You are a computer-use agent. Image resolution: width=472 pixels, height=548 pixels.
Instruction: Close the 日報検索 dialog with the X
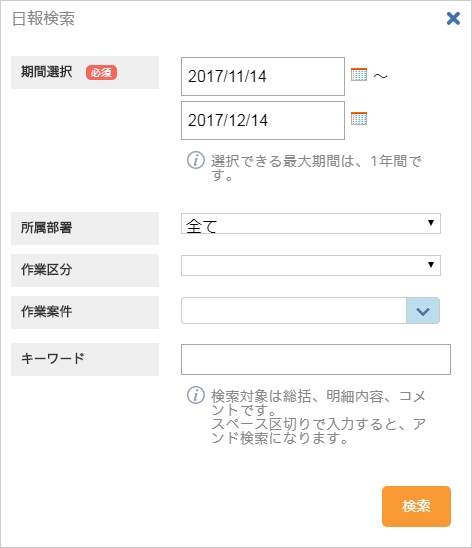click(x=453, y=19)
